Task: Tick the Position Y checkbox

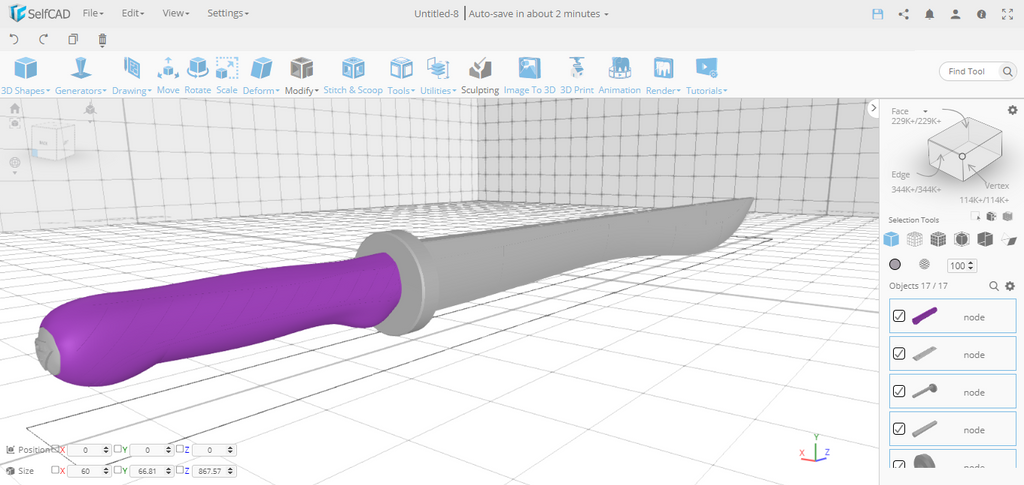Action: point(118,449)
